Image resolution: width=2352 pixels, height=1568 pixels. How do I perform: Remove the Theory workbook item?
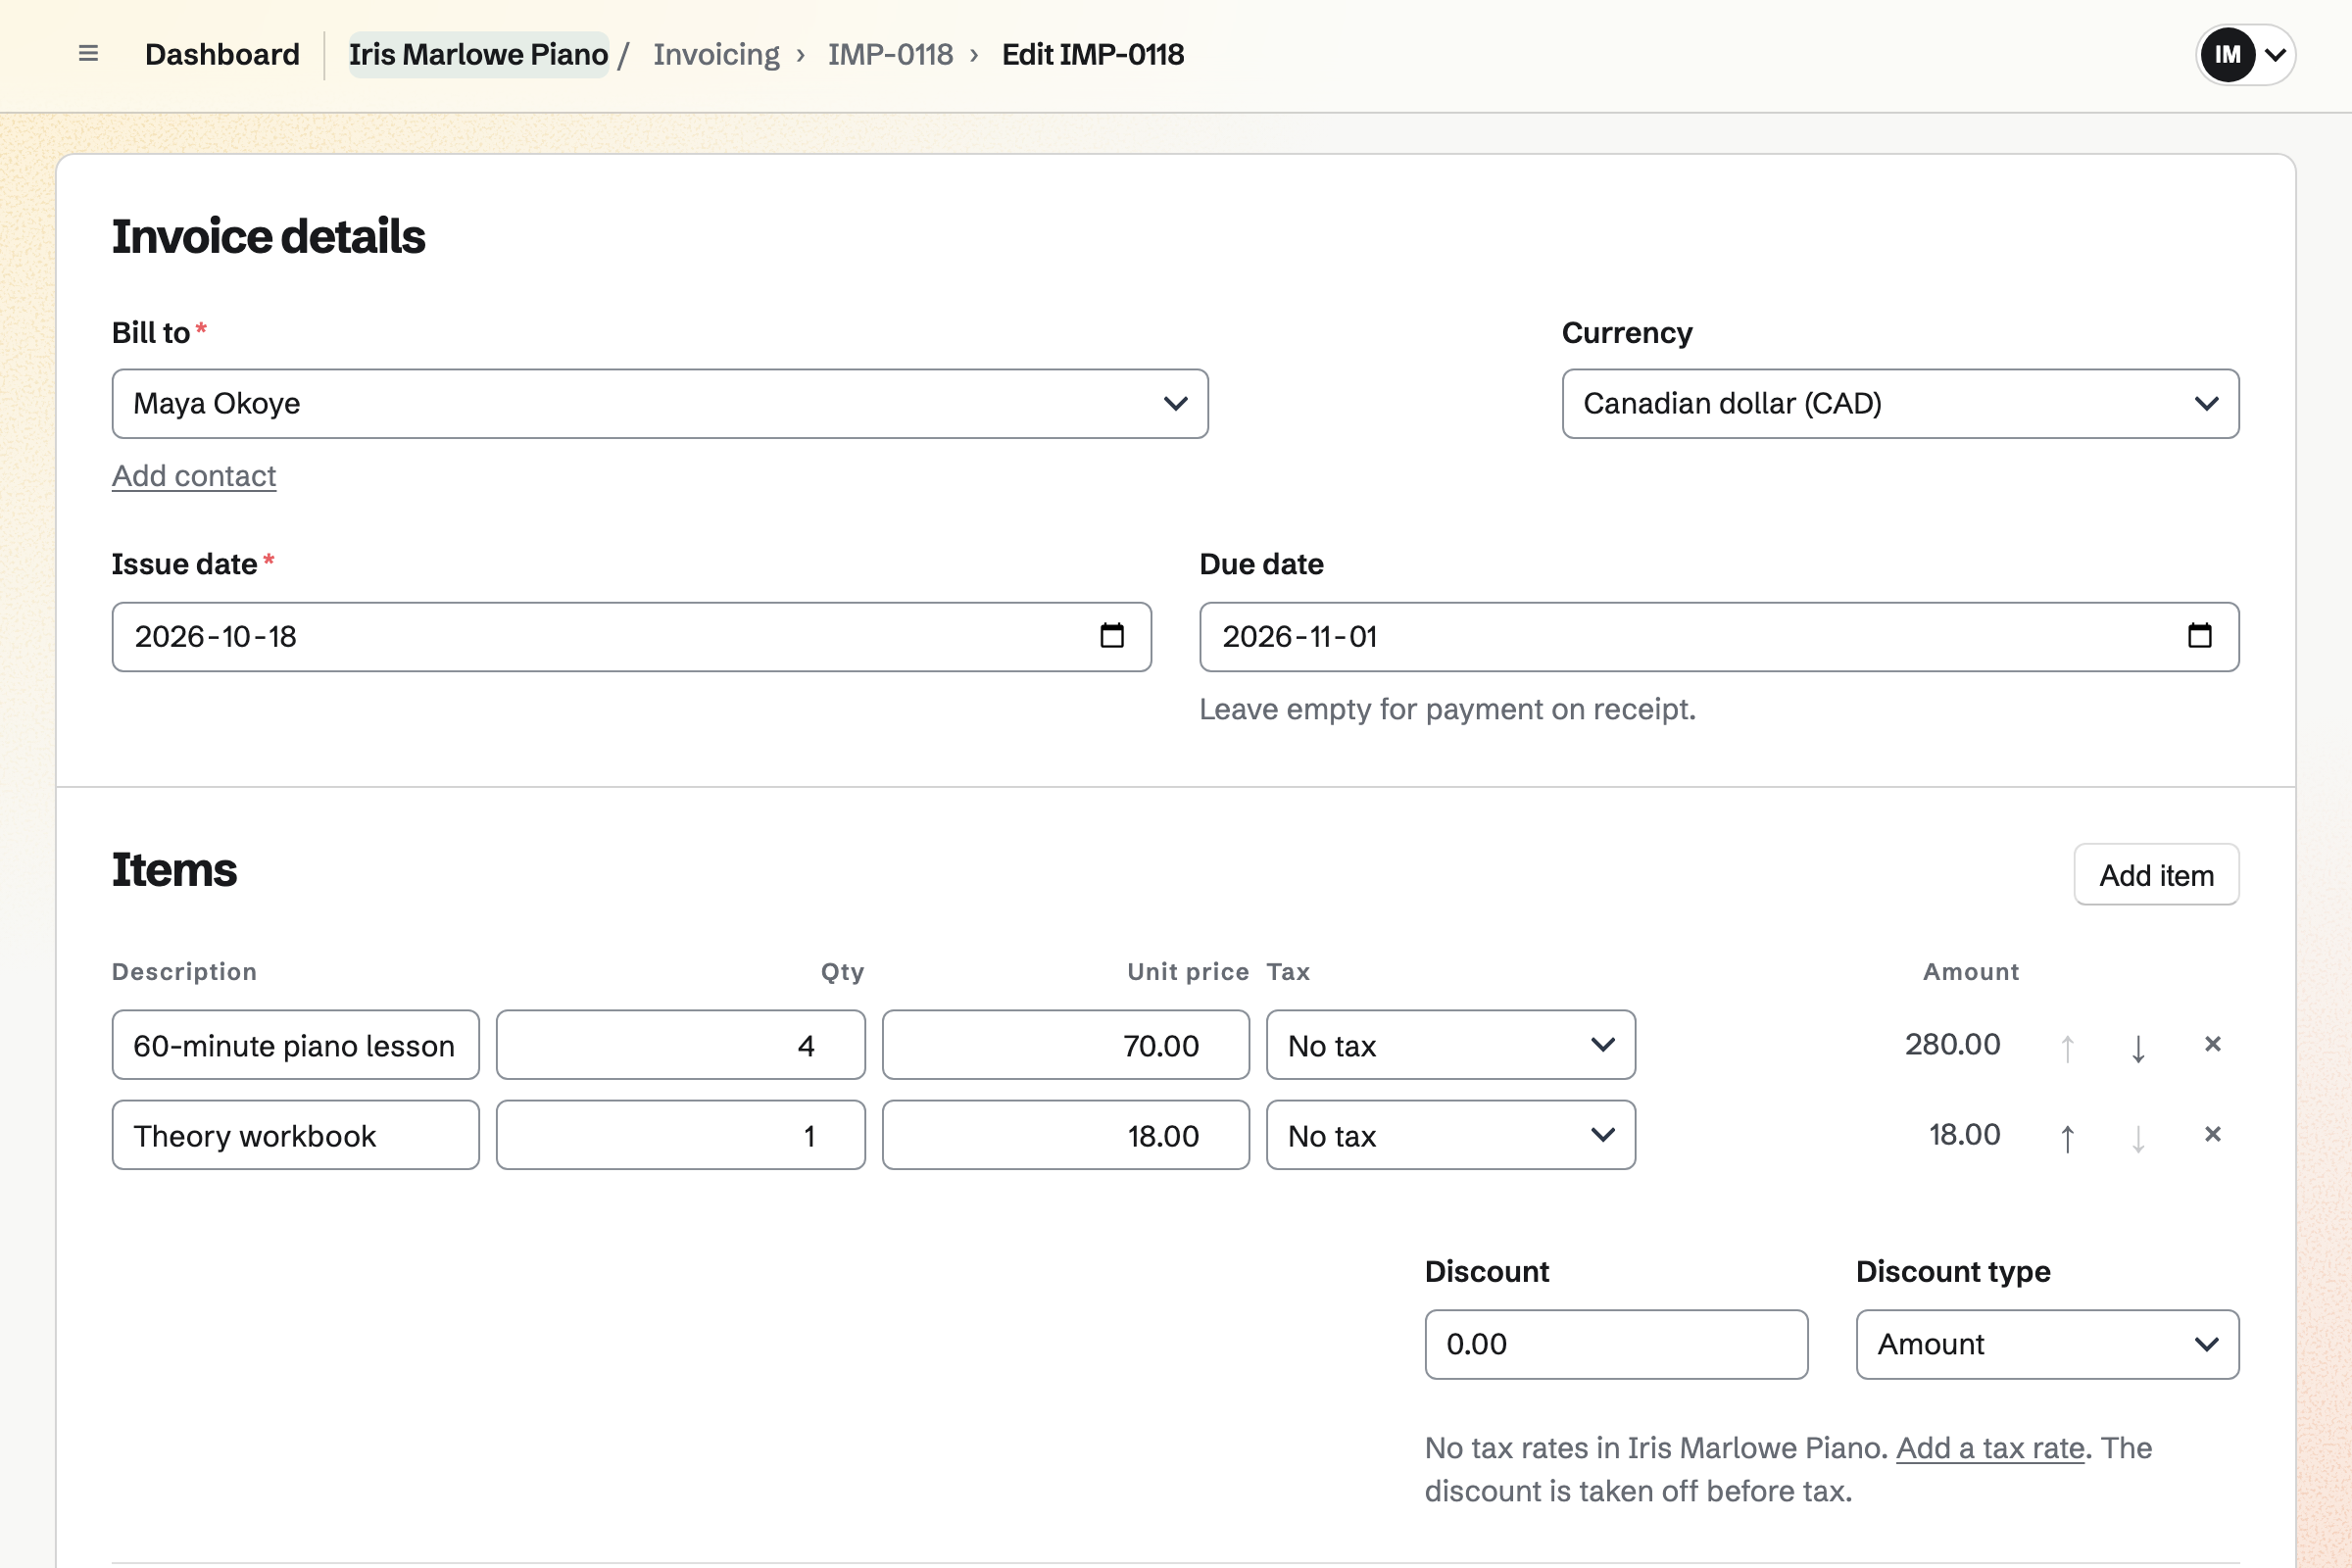[2212, 1134]
